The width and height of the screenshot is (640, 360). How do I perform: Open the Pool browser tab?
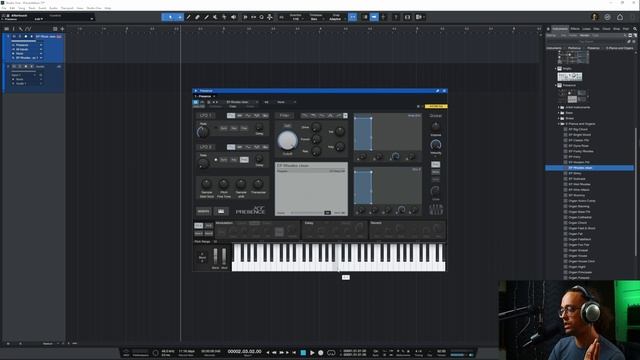[x=626, y=29]
